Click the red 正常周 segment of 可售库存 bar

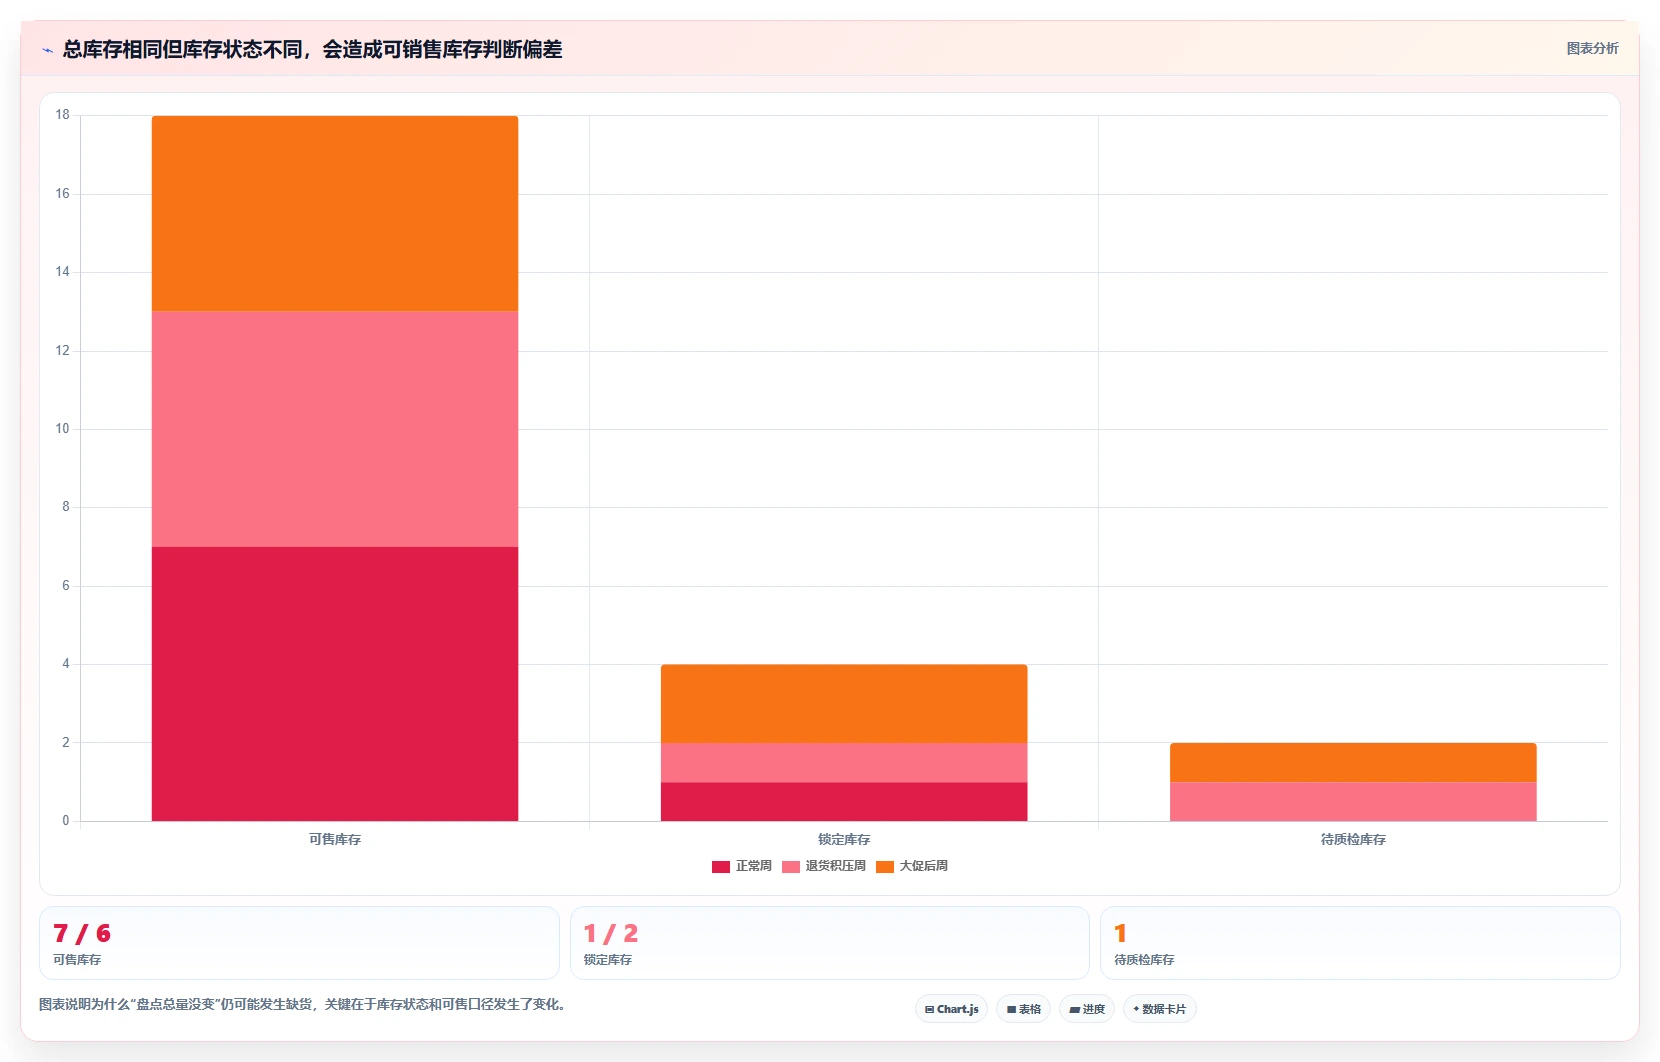(x=335, y=684)
